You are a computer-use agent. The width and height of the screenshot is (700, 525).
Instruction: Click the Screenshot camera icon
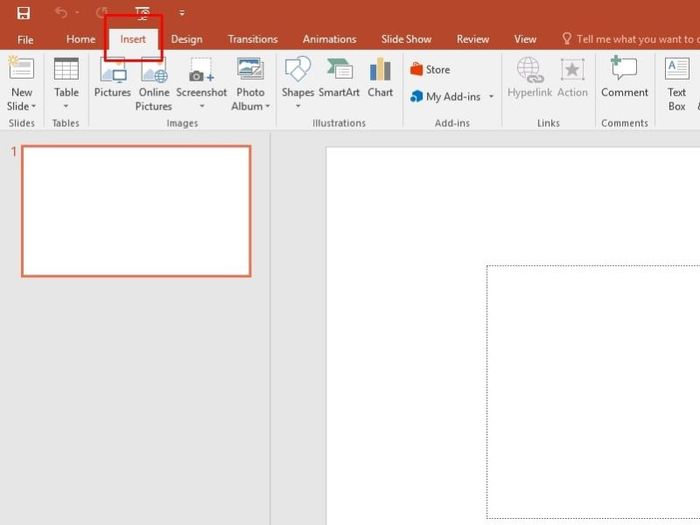(x=201, y=70)
